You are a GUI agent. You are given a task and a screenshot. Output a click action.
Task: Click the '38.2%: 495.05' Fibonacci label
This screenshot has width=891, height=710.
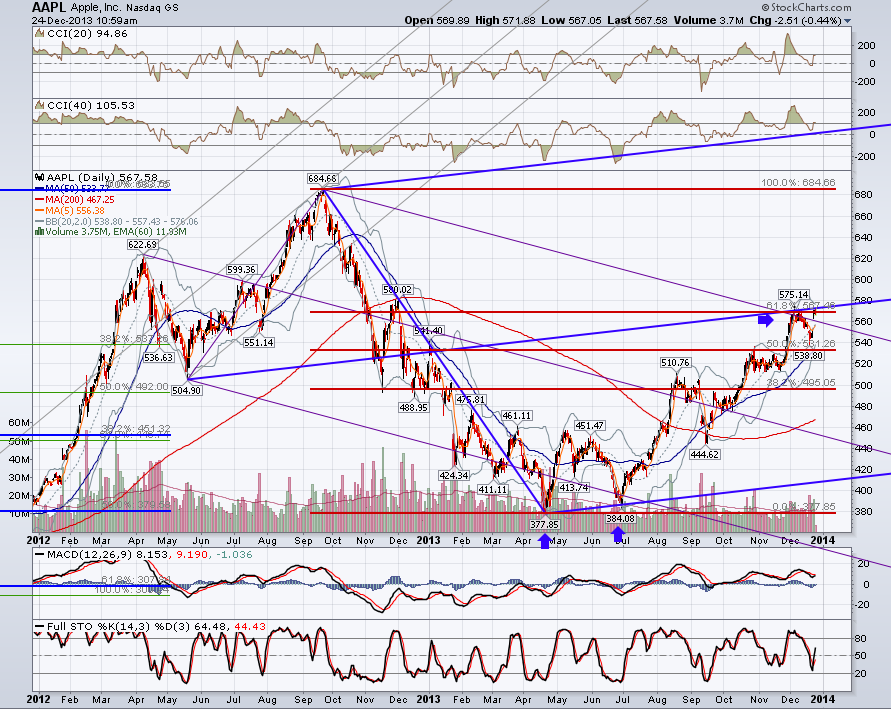(801, 383)
